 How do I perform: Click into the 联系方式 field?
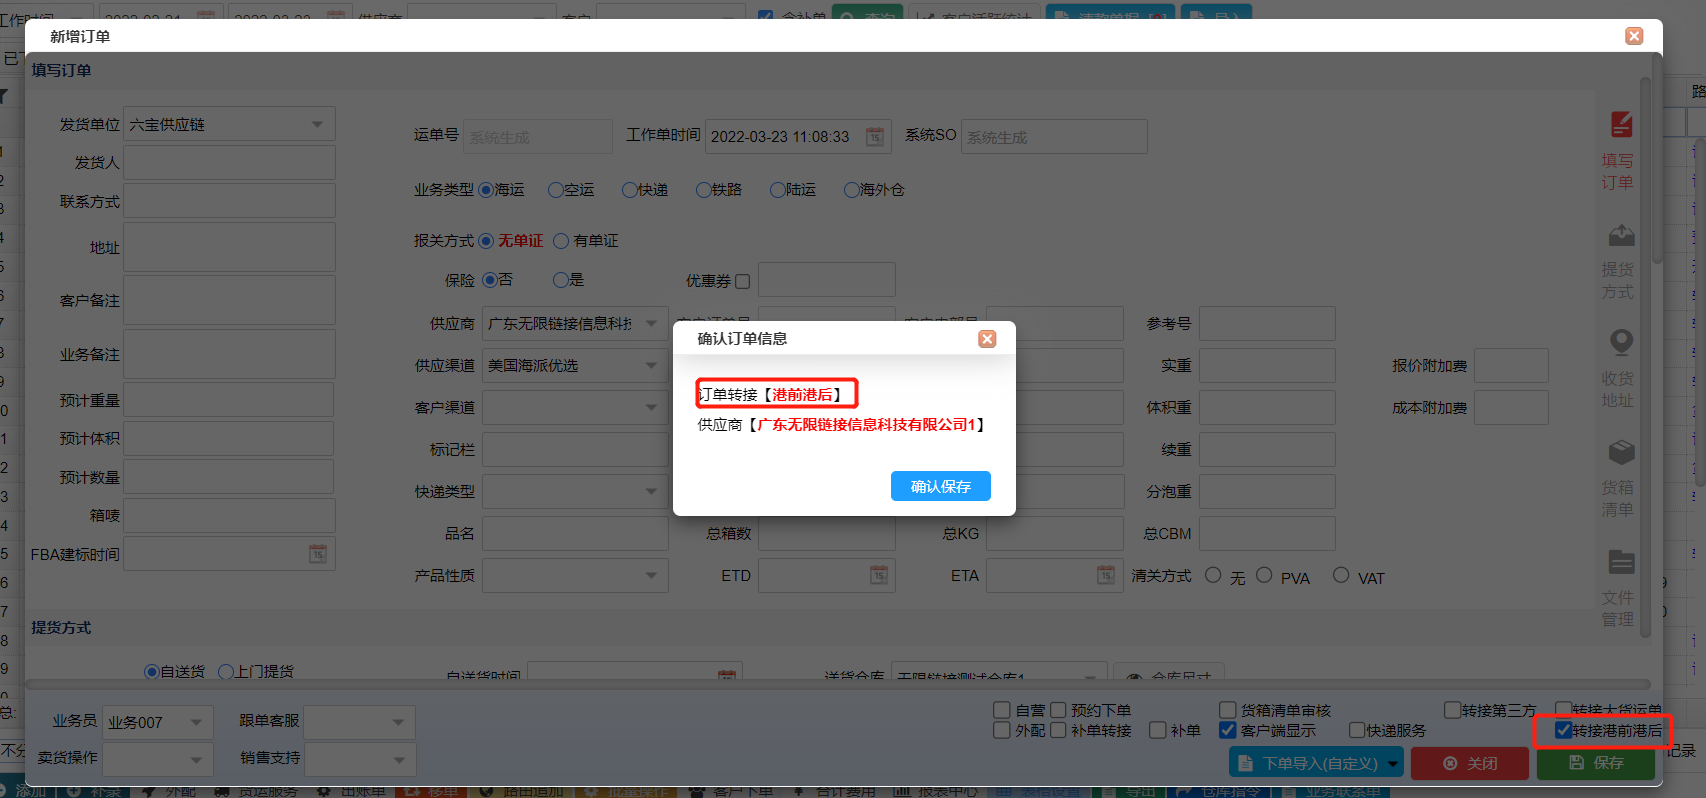click(229, 201)
